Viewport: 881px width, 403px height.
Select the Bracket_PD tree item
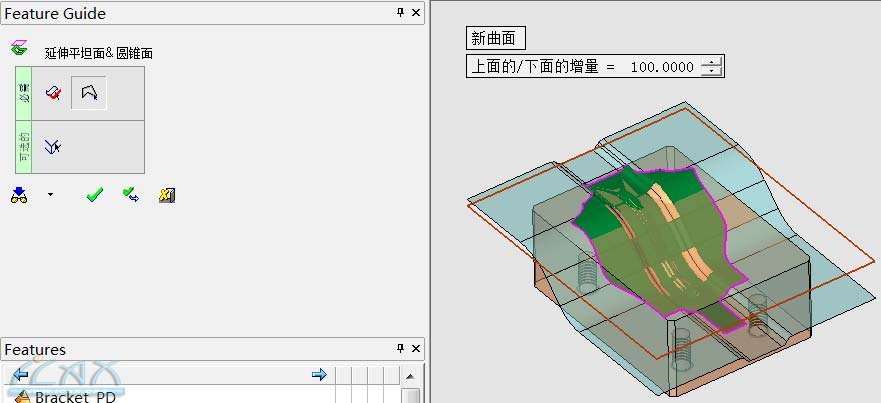75,397
